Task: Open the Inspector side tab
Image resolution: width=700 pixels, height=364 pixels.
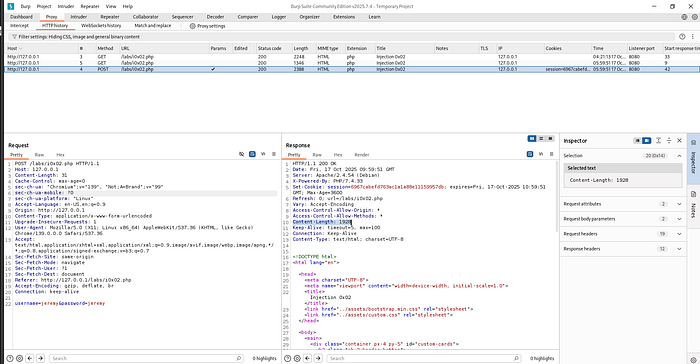Action: (693, 159)
